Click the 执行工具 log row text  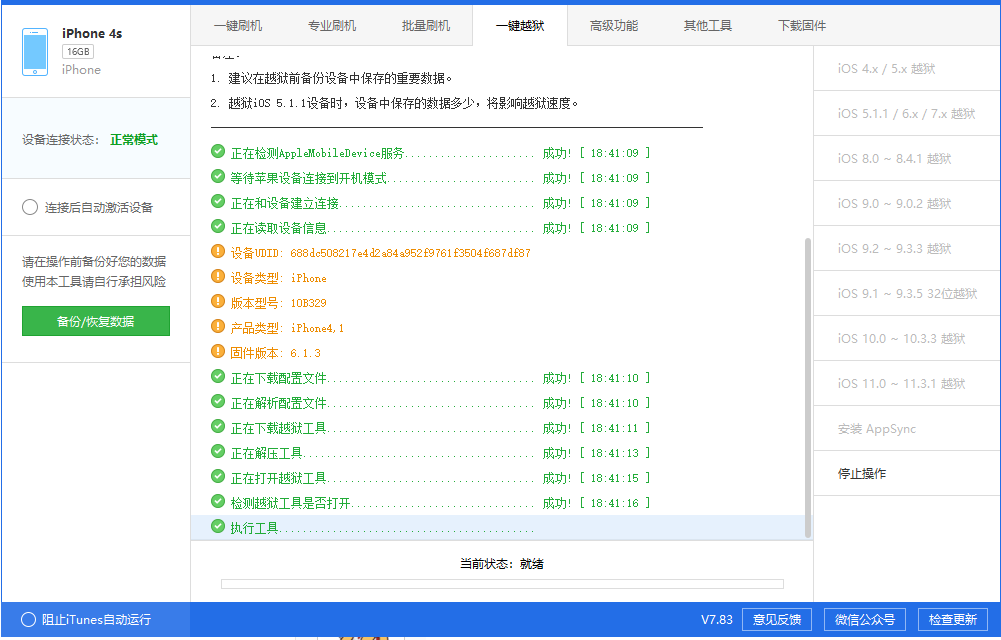[254, 528]
